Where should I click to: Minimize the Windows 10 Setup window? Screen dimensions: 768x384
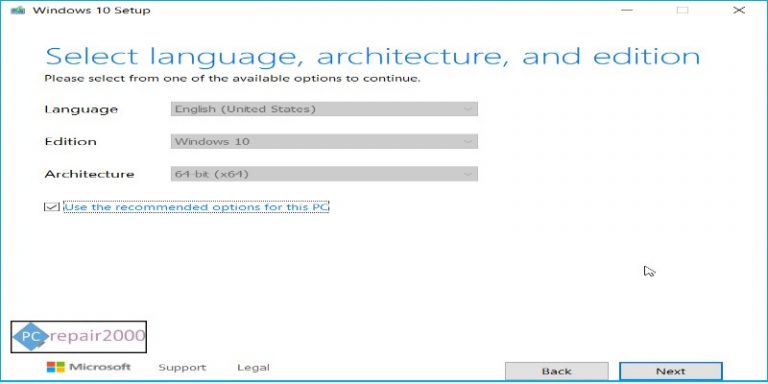coord(626,10)
